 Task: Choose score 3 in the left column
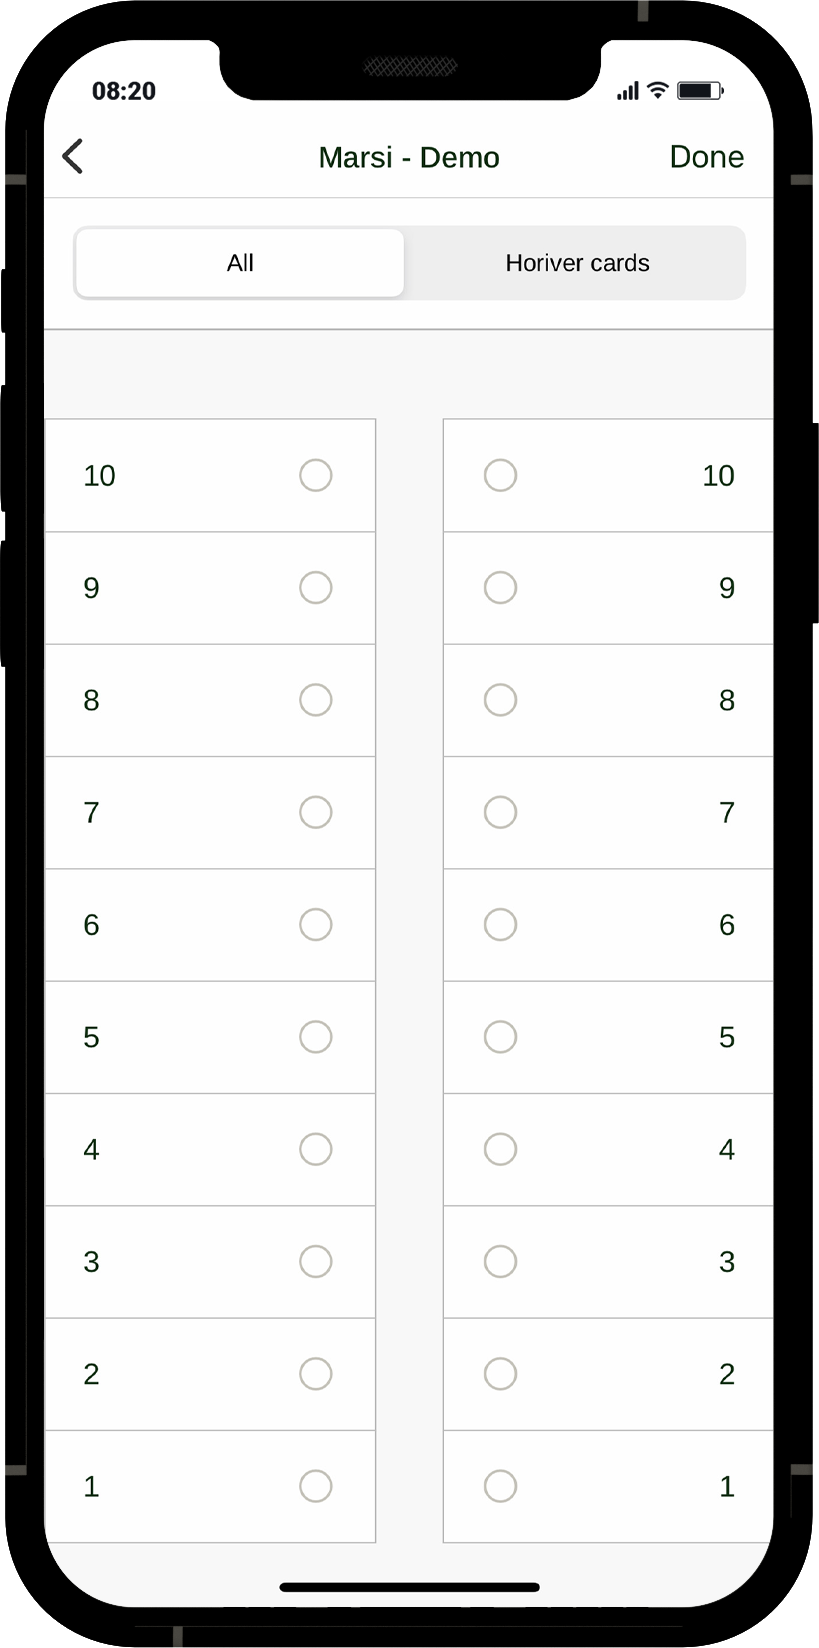(316, 1262)
